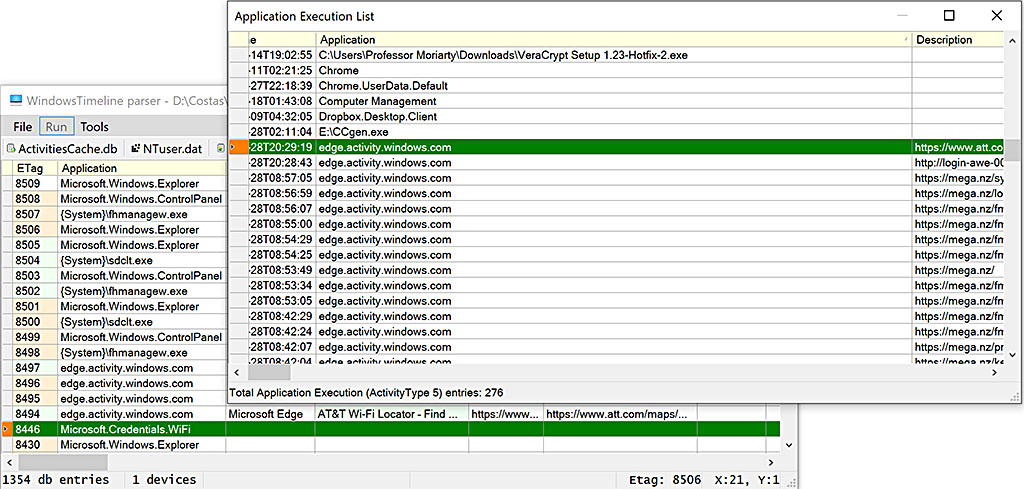The image size is (1024, 489).
Task: Click Execution List scroll down arrow
Action: click(x=1012, y=355)
